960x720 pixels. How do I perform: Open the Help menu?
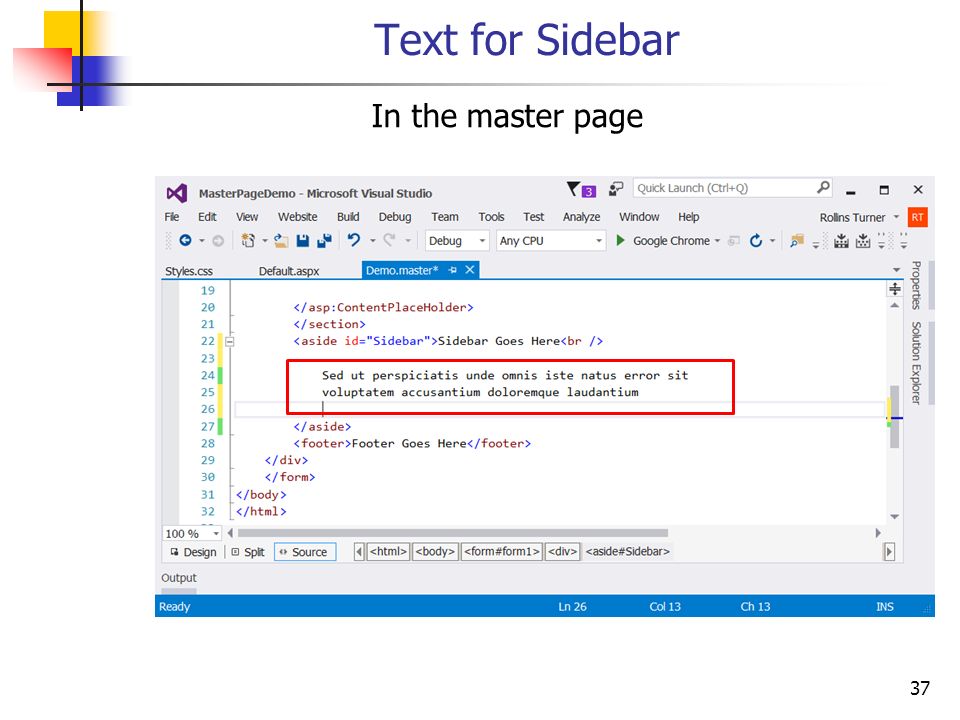pyautogui.click(x=688, y=217)
